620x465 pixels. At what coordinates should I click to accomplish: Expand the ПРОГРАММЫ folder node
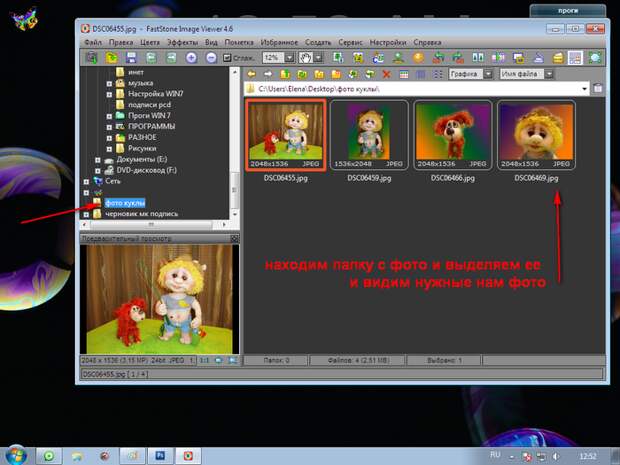(109, 127)
